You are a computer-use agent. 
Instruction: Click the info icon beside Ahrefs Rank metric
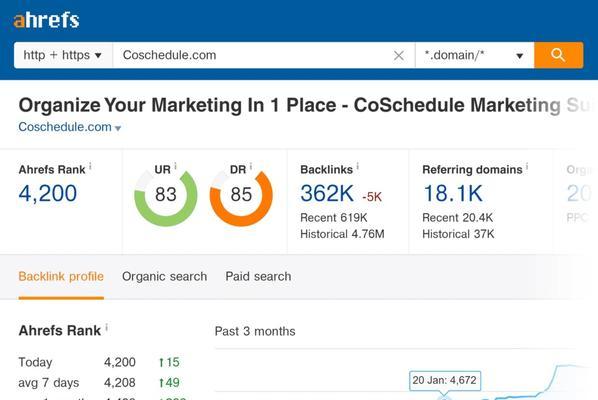(90, 166)
